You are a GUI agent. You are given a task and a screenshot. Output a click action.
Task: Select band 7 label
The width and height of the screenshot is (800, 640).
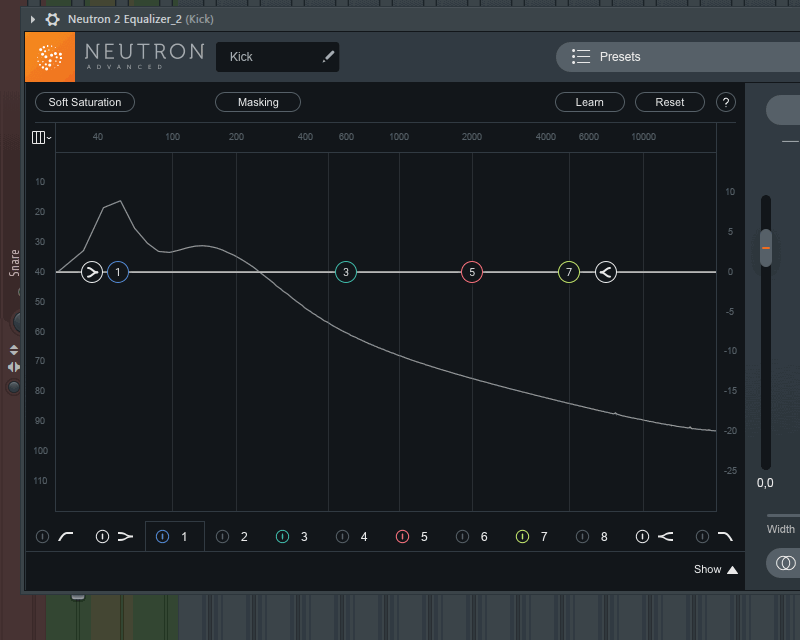(544, 537)
